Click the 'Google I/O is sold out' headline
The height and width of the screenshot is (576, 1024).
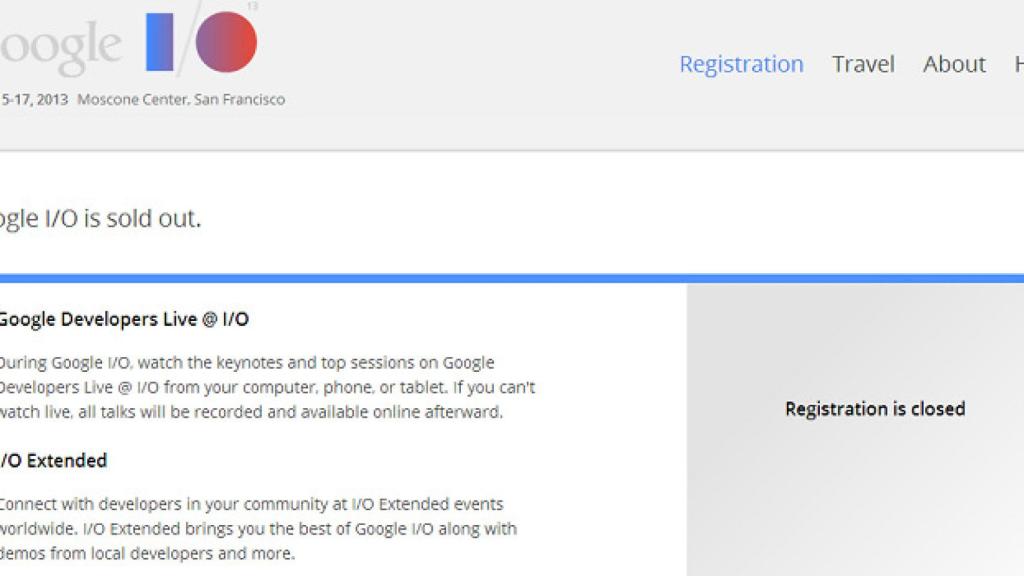click(100, 218)
